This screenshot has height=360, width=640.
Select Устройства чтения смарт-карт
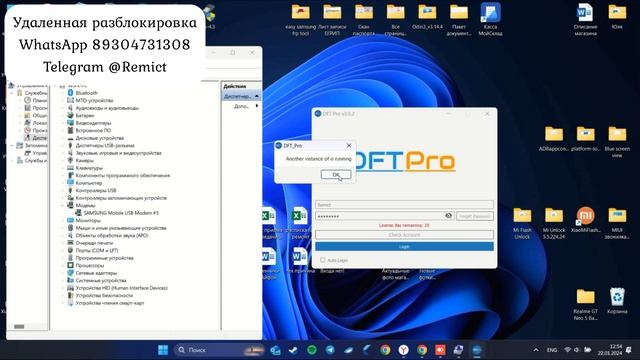(110, 303)
